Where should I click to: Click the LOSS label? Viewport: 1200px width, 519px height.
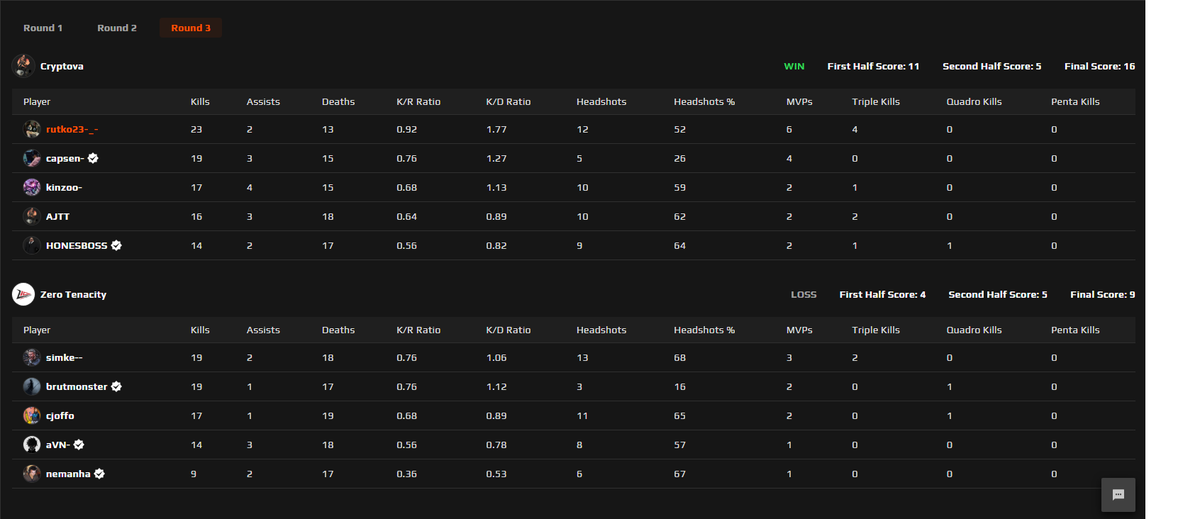[804, 294]
